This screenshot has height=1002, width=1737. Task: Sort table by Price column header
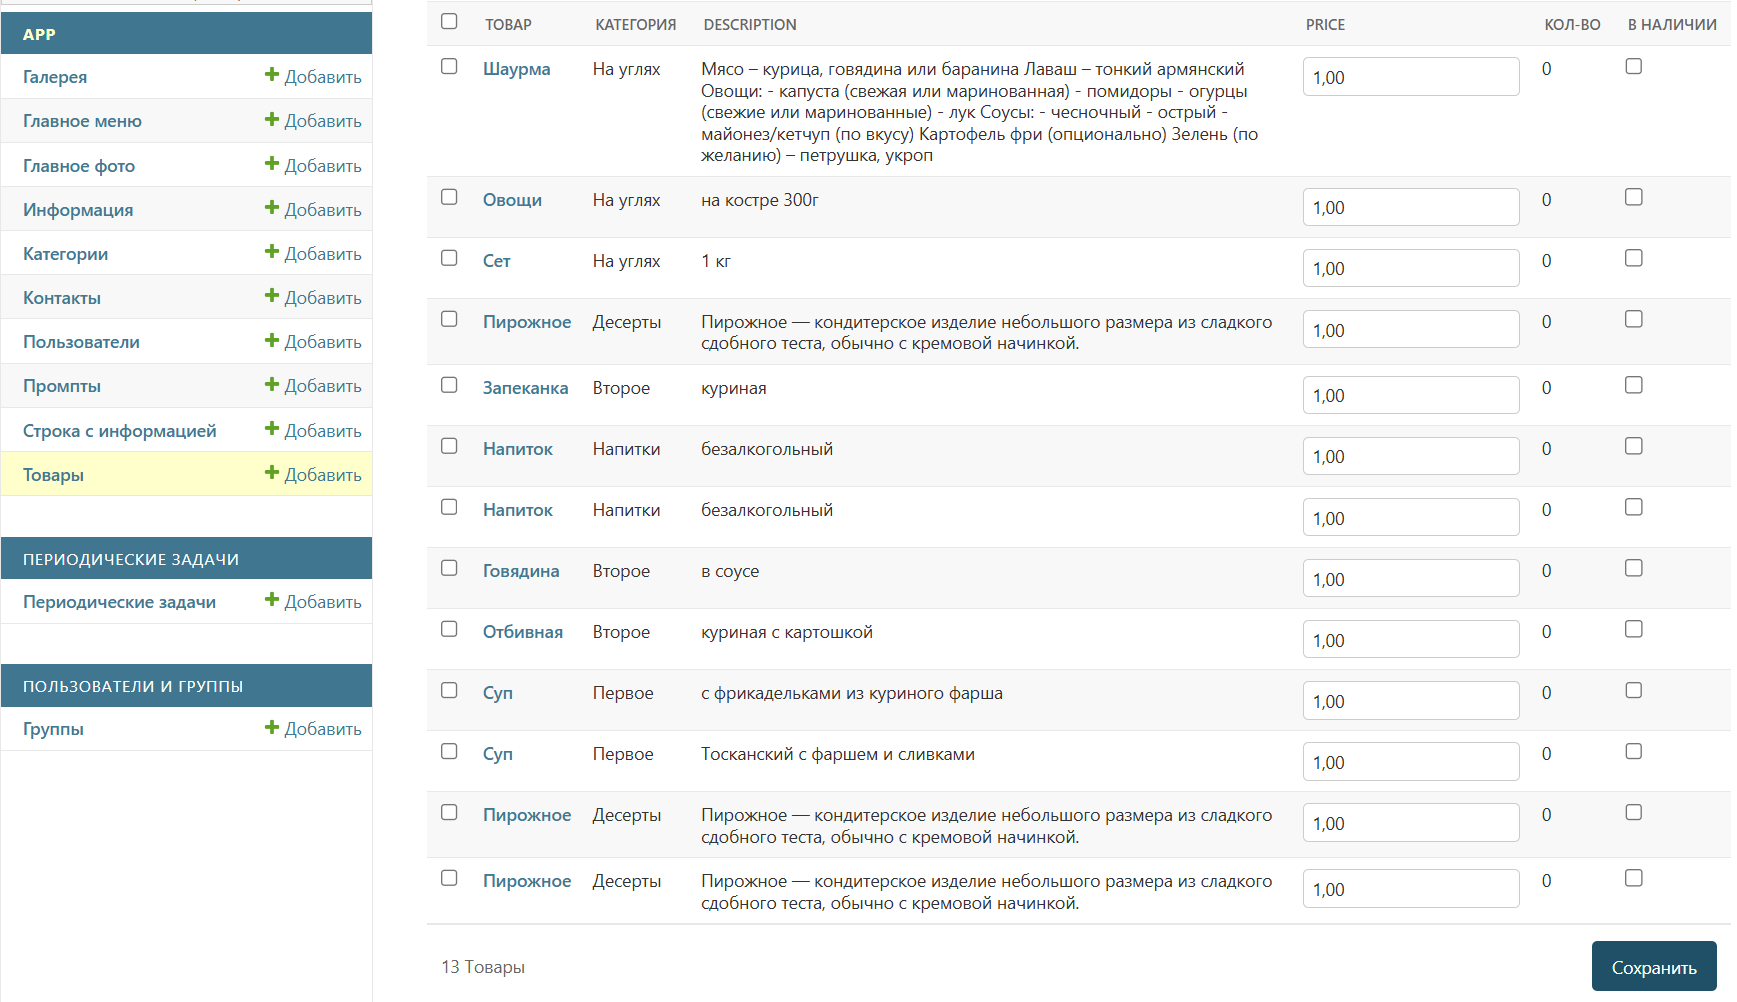click(x=1325, y=25)
